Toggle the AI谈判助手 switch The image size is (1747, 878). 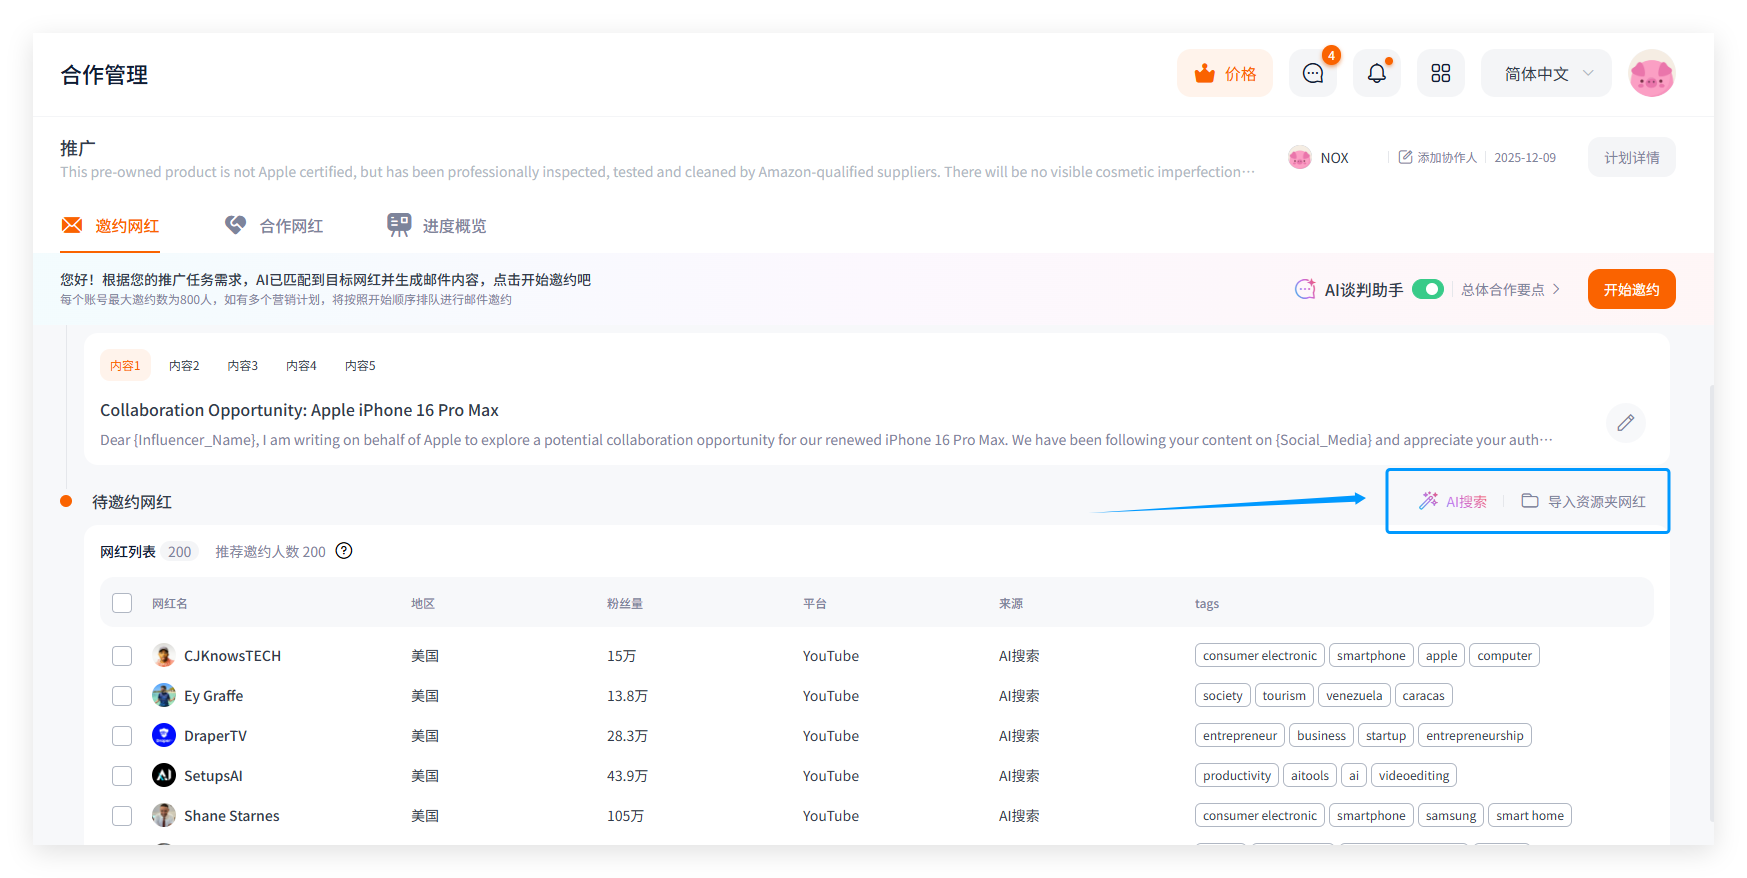(1427, 290)
